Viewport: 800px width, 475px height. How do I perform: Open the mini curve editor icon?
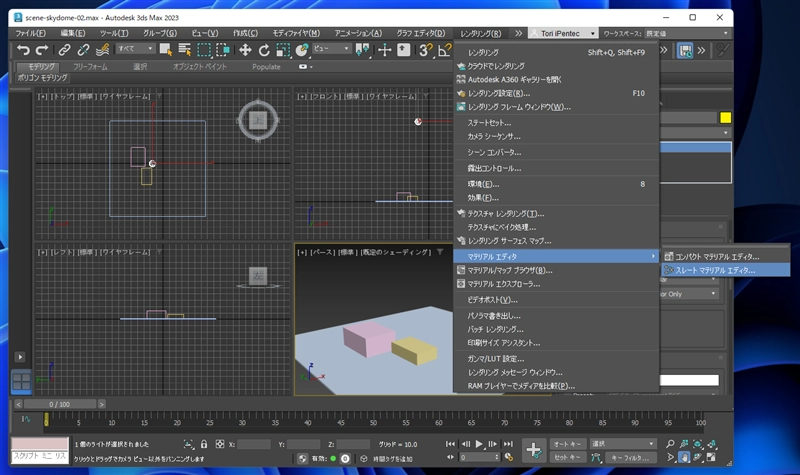(x=26, y=419)
